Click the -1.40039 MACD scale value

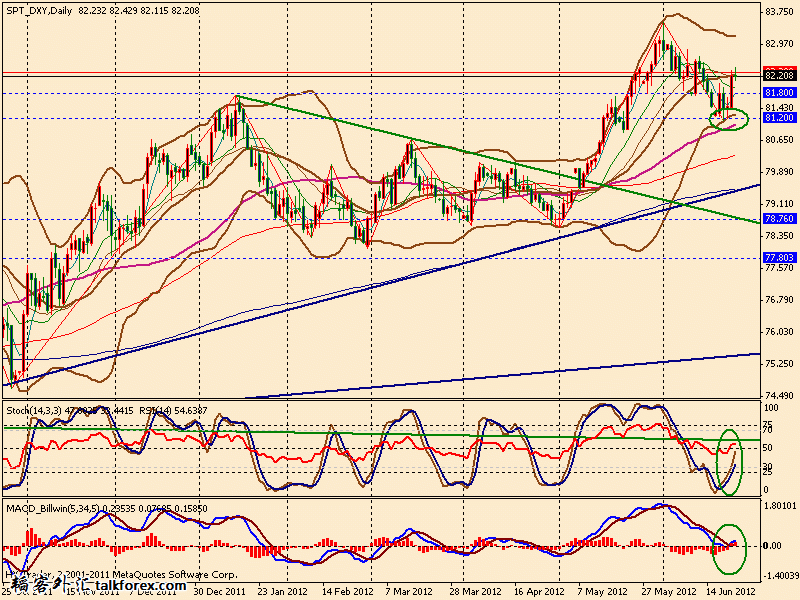779,575
